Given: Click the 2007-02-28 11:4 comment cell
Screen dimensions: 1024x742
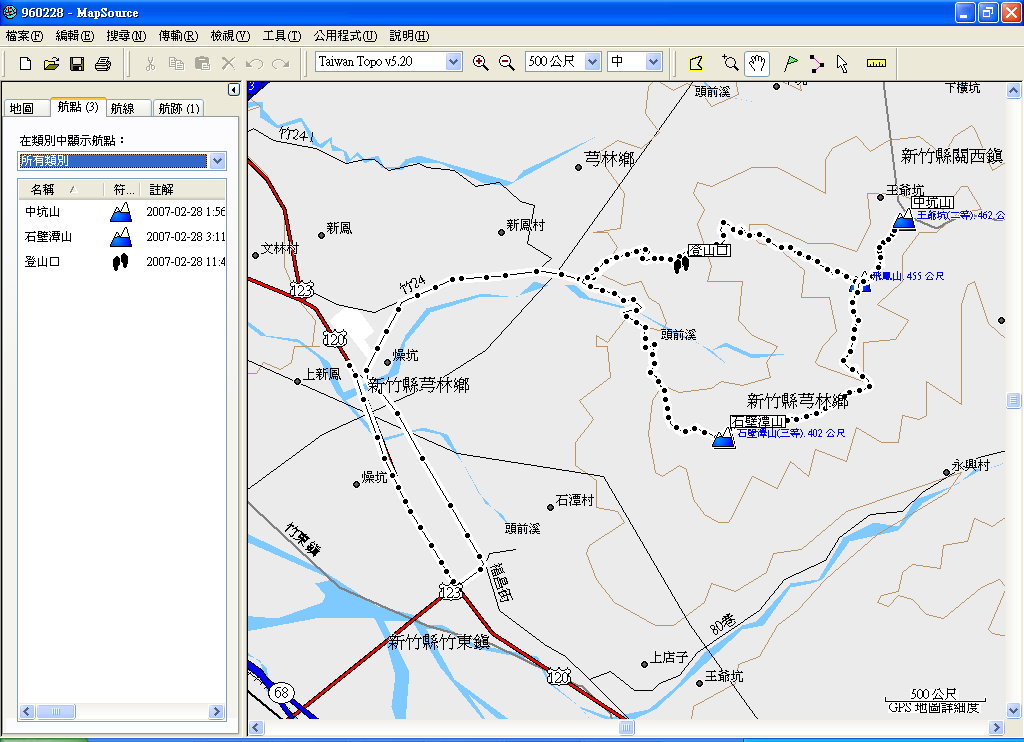Looking at the screenshot, I should (185, 262).
